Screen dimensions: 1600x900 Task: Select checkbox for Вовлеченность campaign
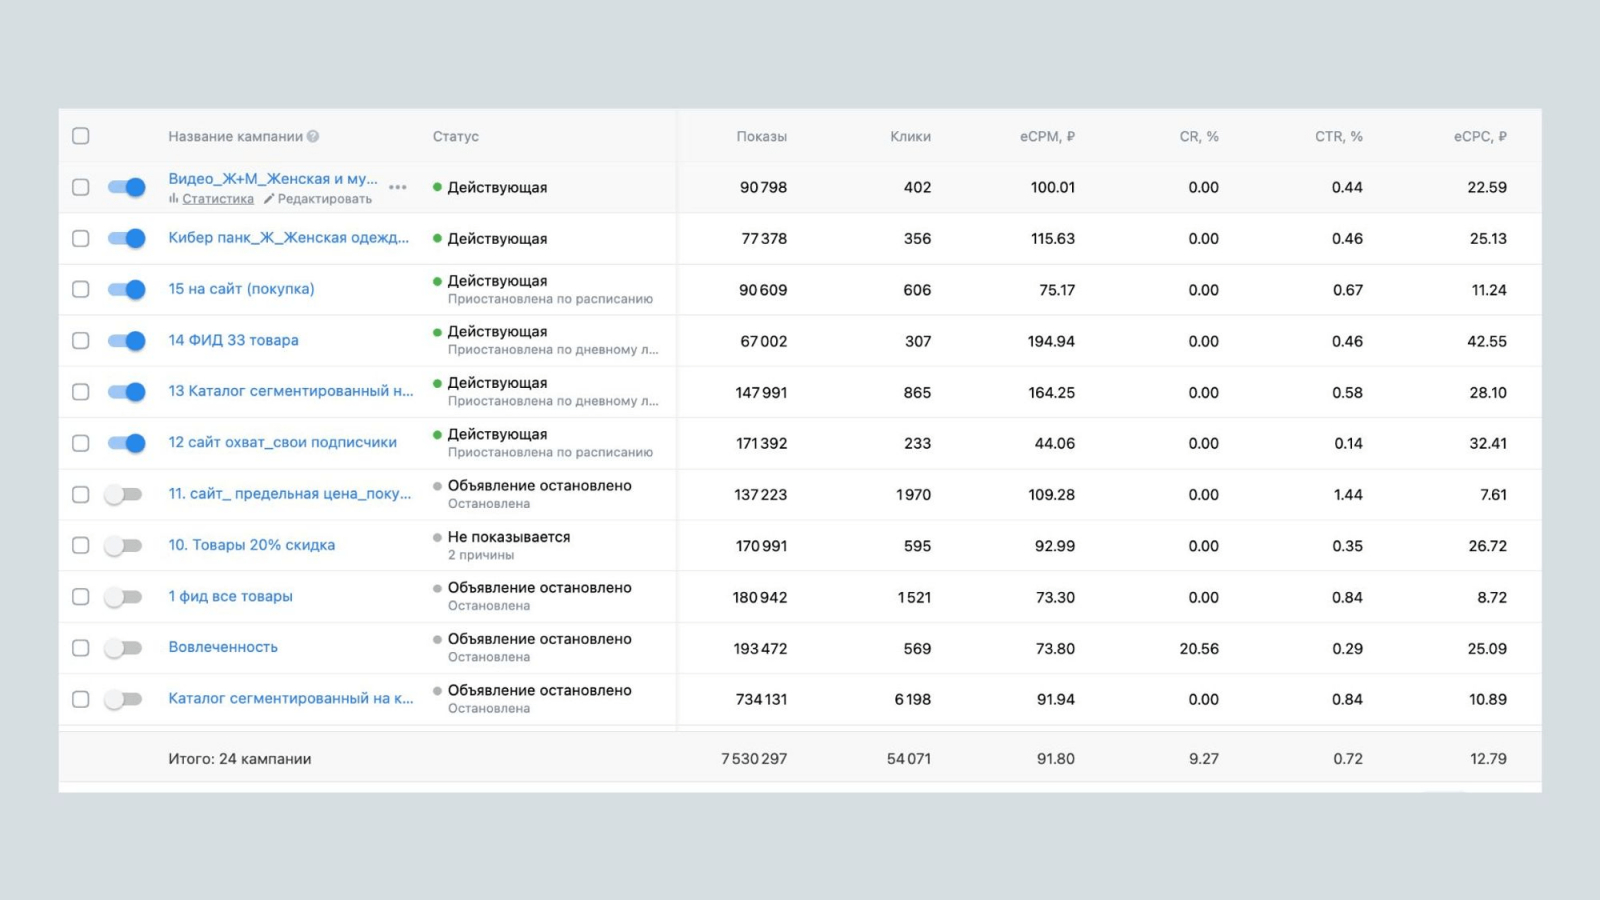81,648
